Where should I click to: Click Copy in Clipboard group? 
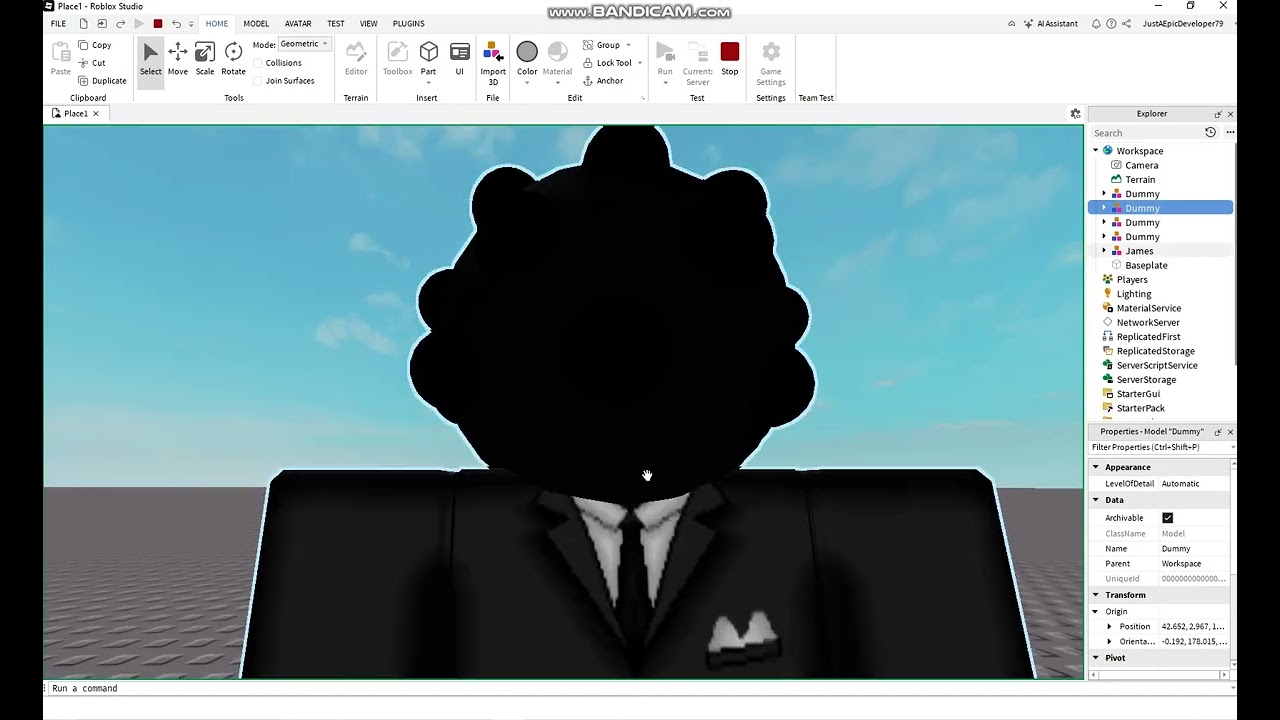click(94, 45)
